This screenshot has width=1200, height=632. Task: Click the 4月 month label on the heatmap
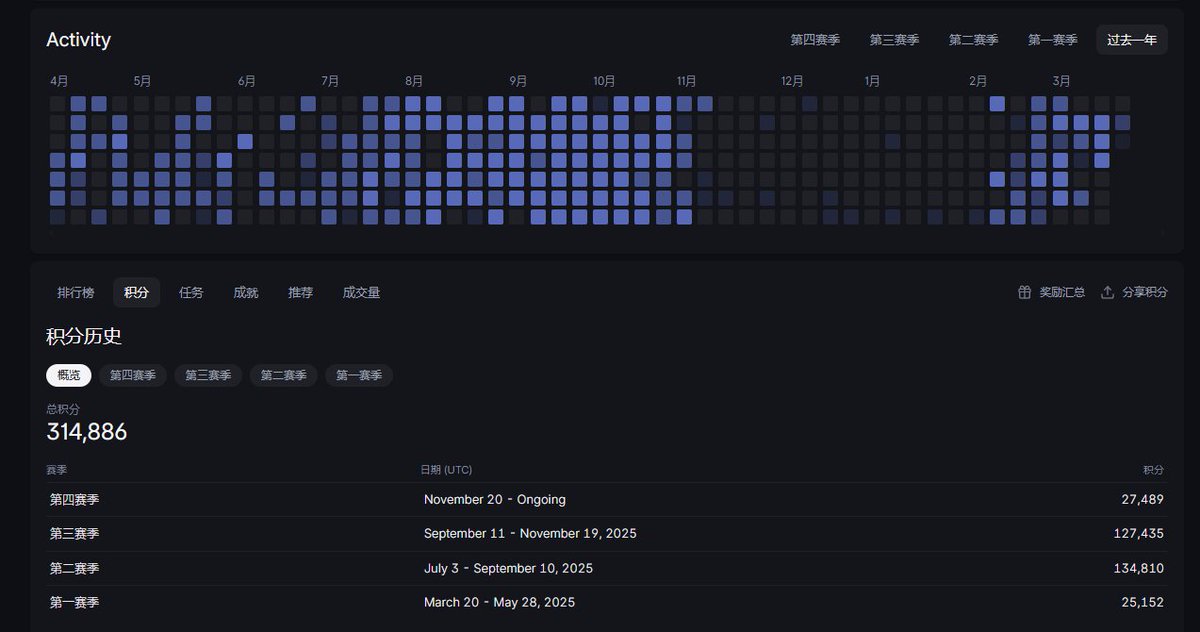(x=59, y=81)
